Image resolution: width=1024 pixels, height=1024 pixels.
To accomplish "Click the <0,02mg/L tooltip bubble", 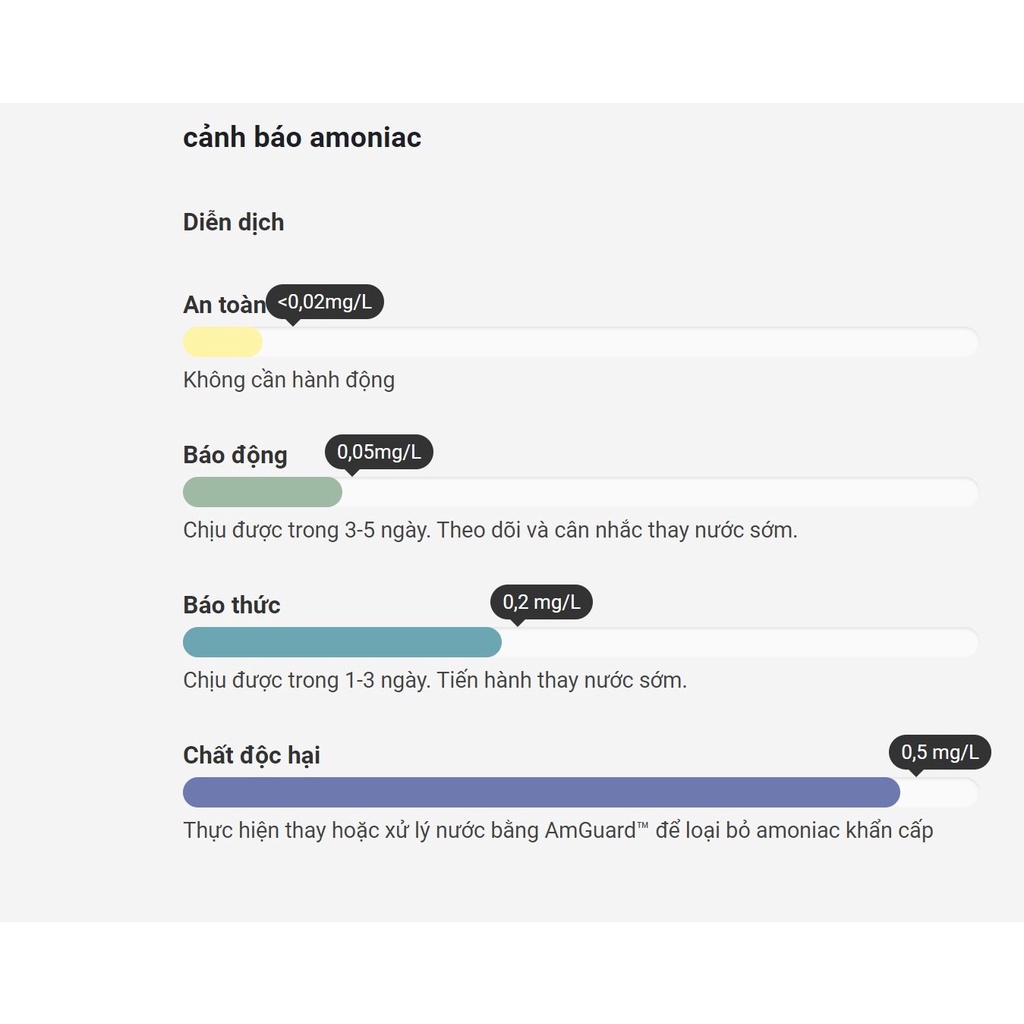I will tap(325, 302).
